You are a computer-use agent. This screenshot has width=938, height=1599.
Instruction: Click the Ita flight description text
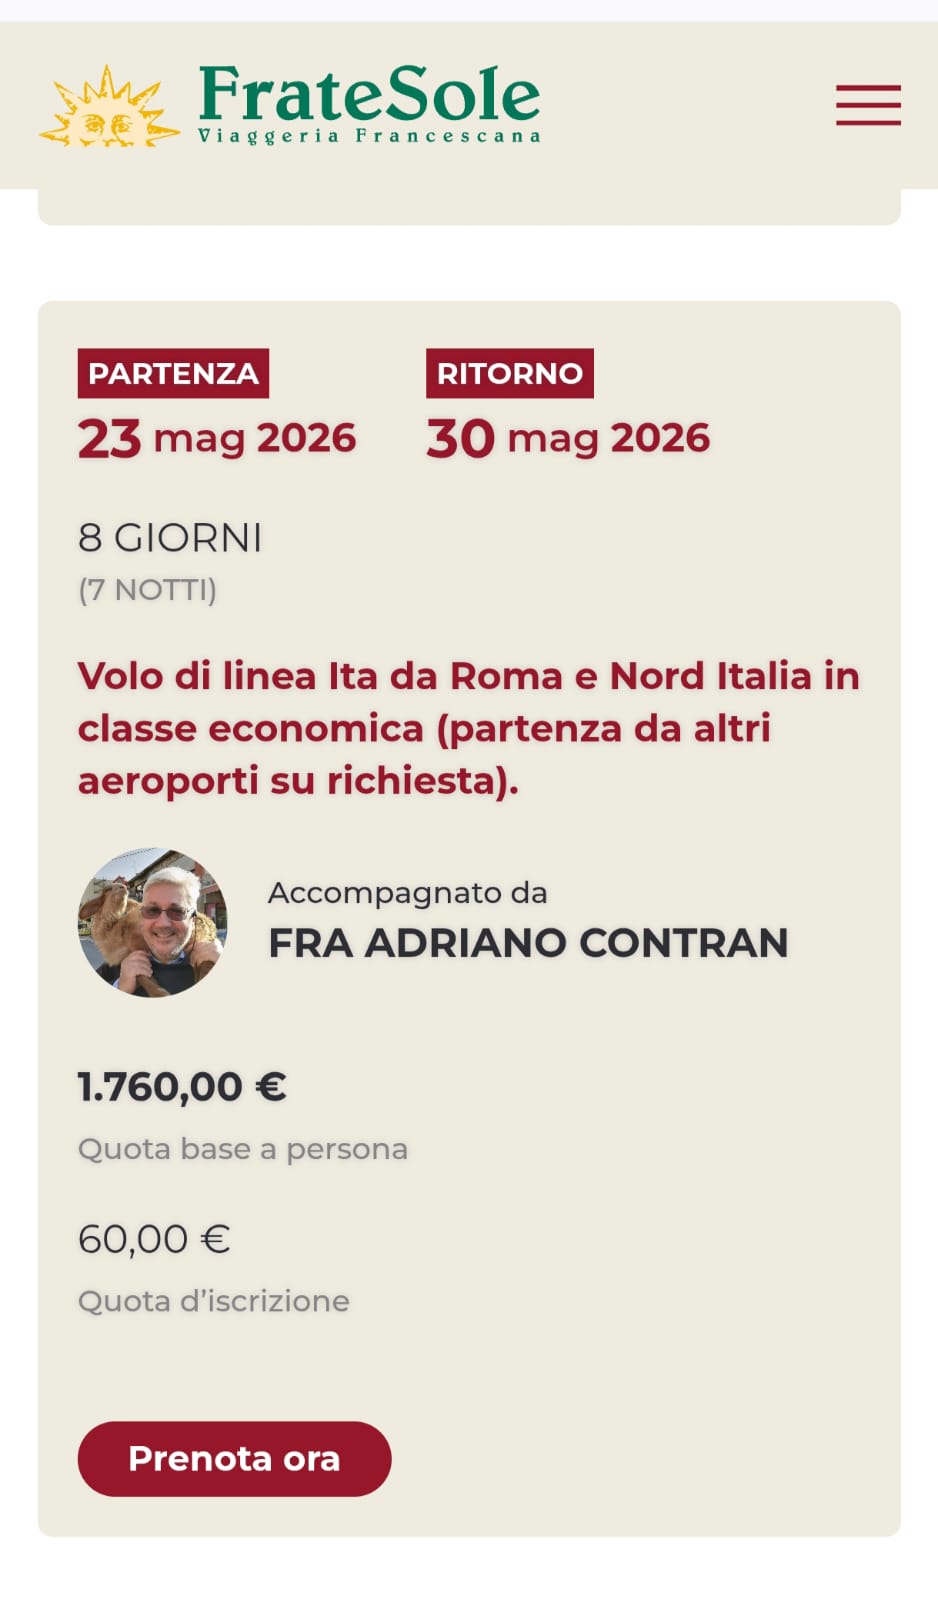pos(468,728)
